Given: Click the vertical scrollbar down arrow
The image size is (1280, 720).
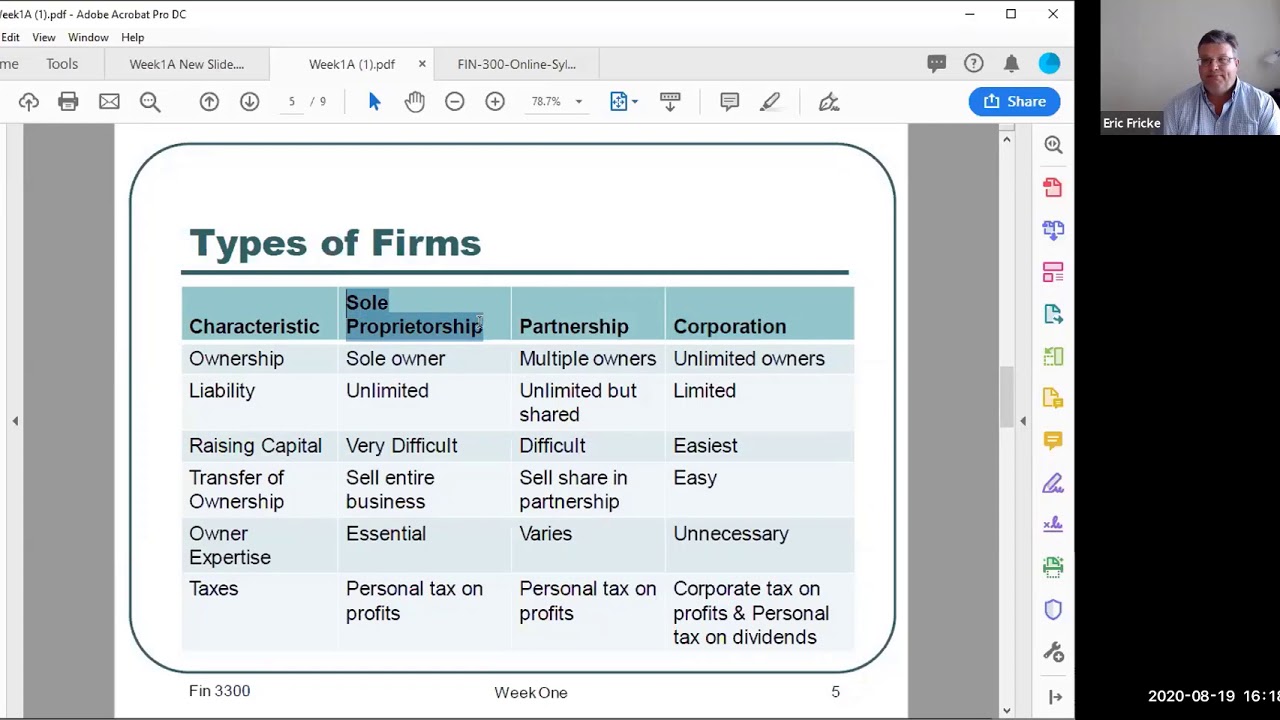Looking at the screenshot, I should click(1006, 711).
